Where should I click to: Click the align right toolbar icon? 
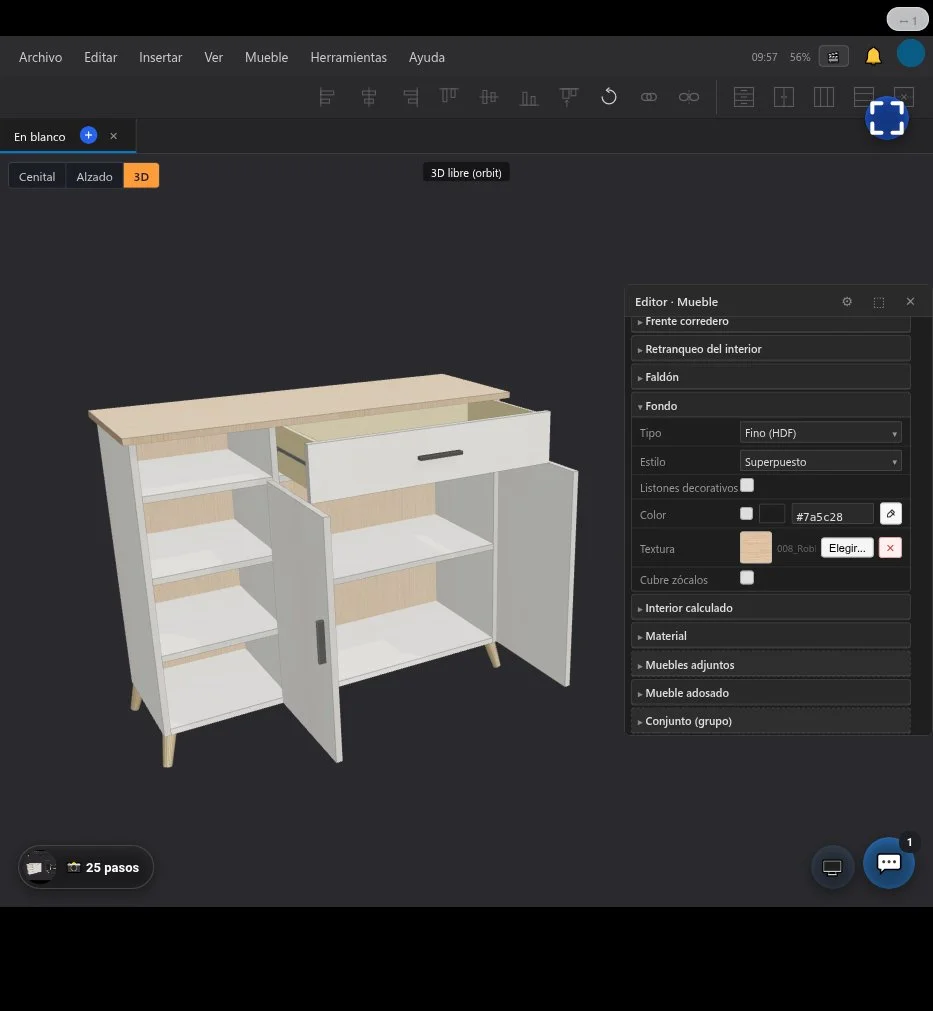coord(410,97)
